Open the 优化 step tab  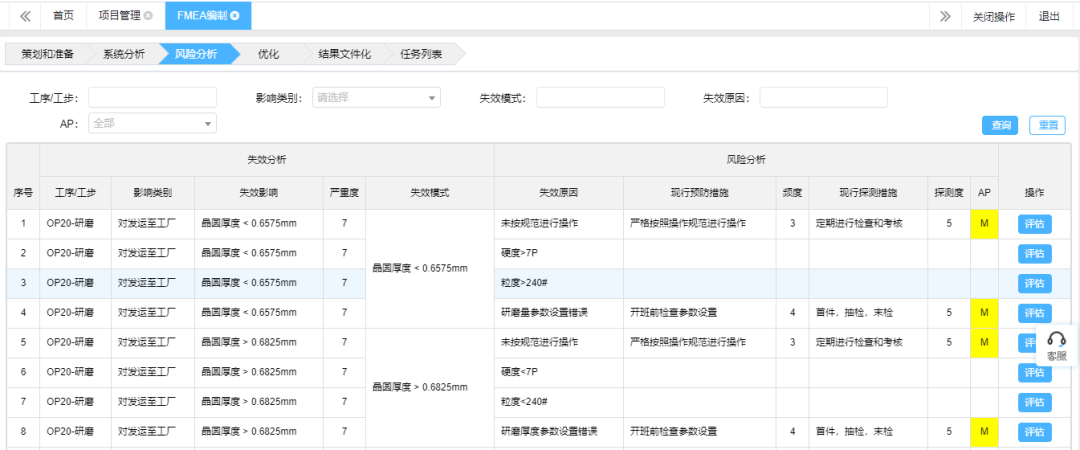point(268,54)
